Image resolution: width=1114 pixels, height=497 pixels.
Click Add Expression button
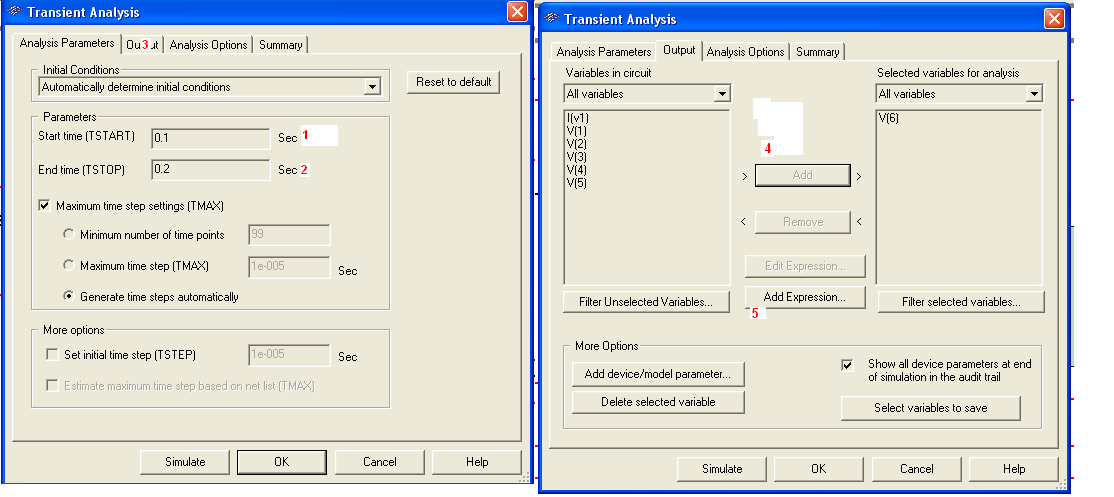pos(805,297)
